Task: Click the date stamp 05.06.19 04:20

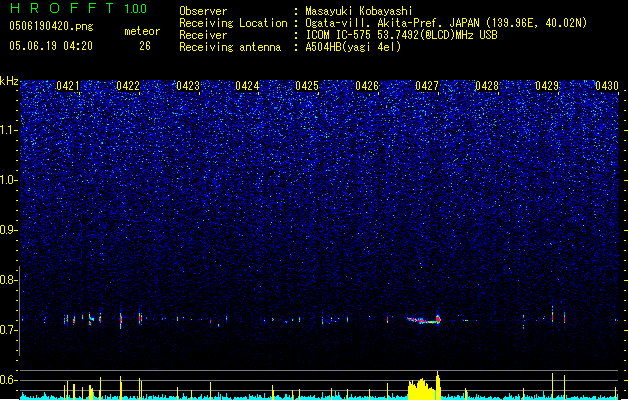Action: click(51, 46)
